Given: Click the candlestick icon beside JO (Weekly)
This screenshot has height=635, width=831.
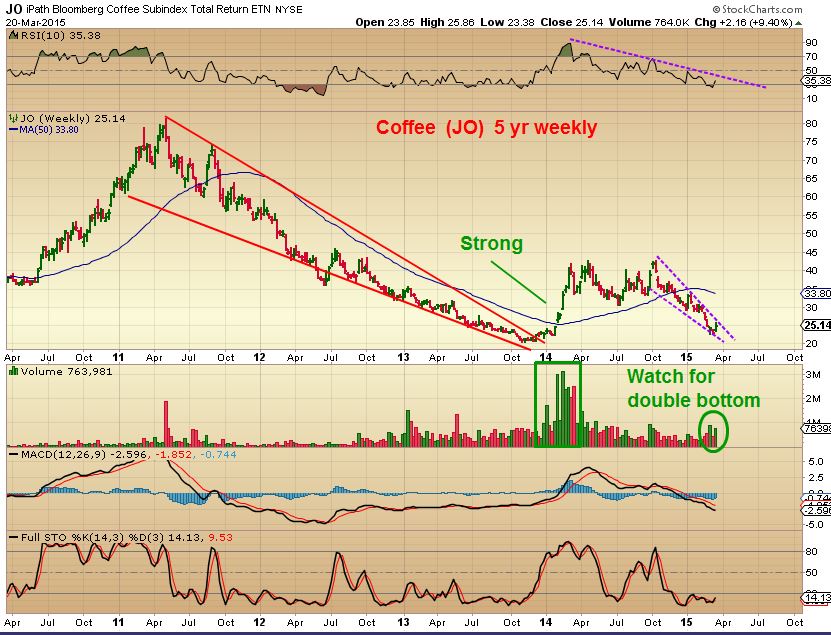Looking at the screenshot, I should (x=13, y=118).
